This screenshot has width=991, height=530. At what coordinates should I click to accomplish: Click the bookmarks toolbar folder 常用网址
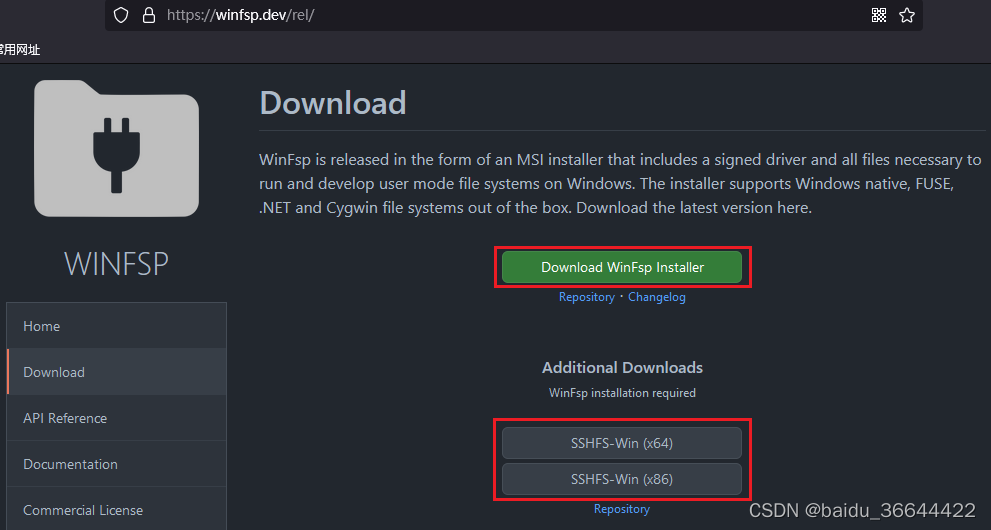[19, 50]
